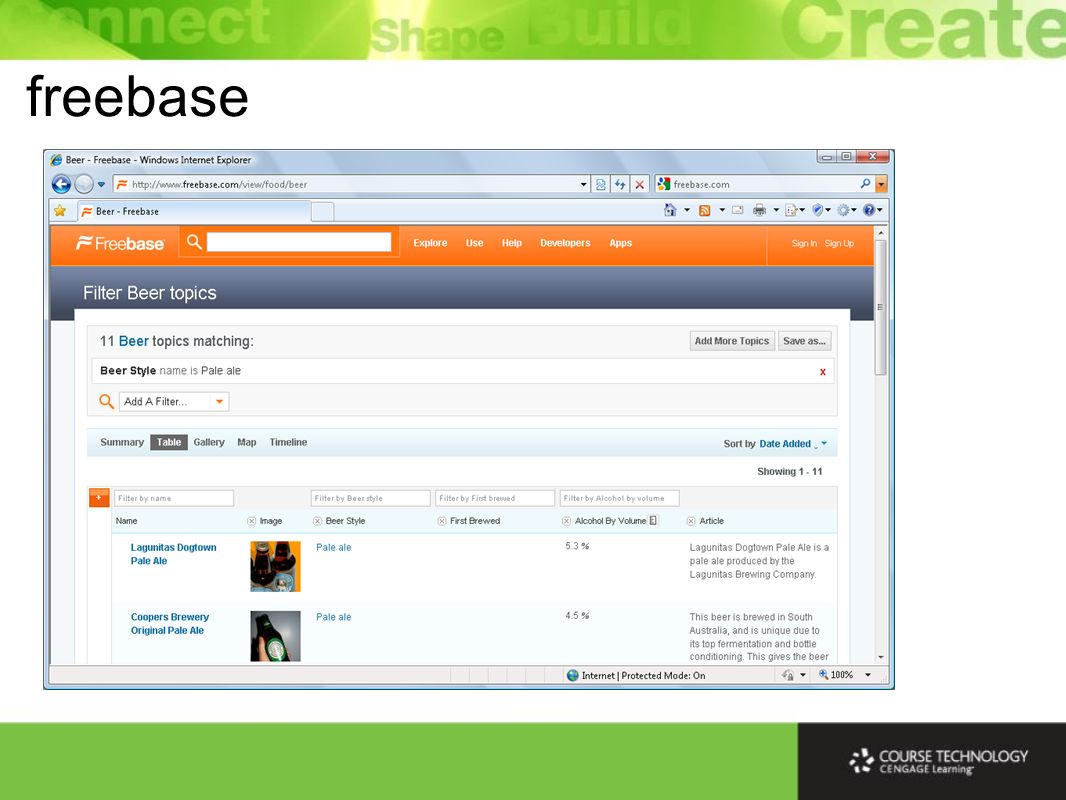Click the orange add column plus button
The width and height of the screenshot is (1066, 800).
click(99, 498)
